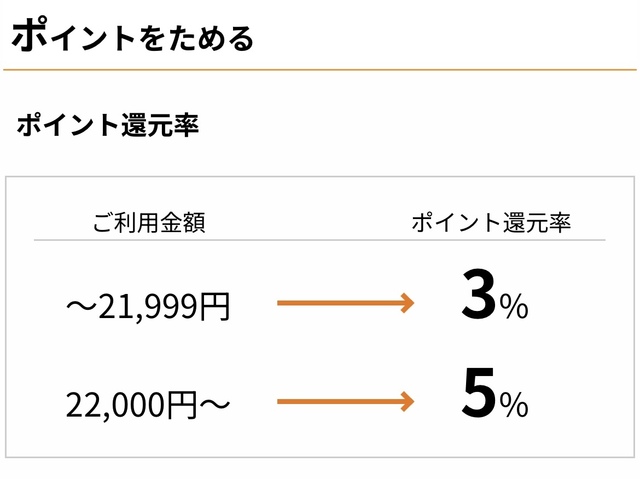Click the gray divider below table headers
This screenshot has height=479, width=640.
[320, 240]
